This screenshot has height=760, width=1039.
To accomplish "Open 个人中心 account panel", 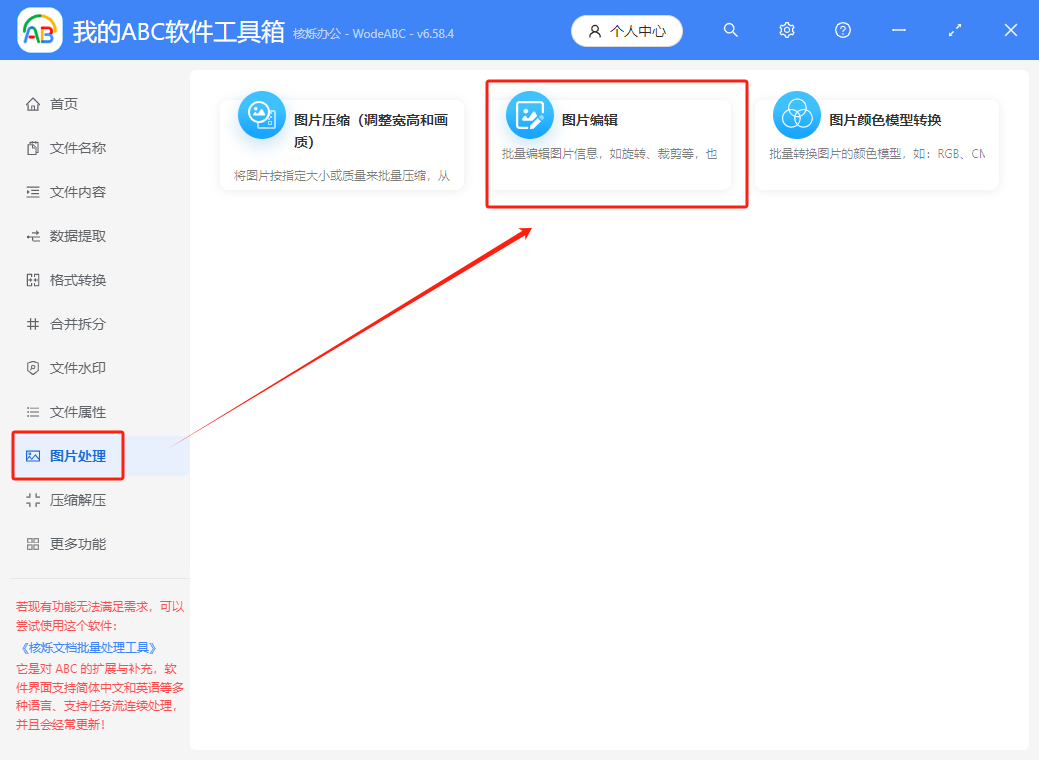I will 627,30.
